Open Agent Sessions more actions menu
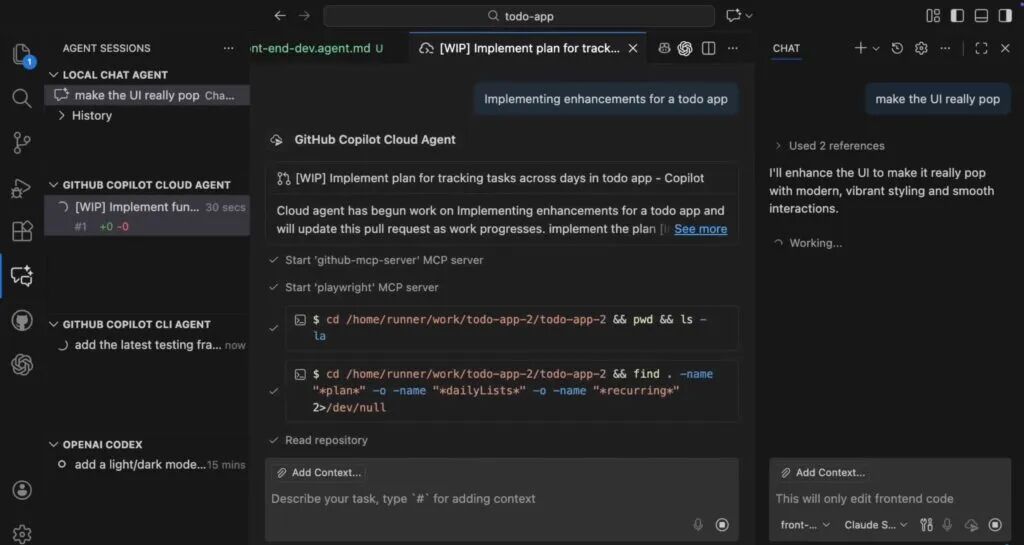1024x545 pixels. pos(228,48)
